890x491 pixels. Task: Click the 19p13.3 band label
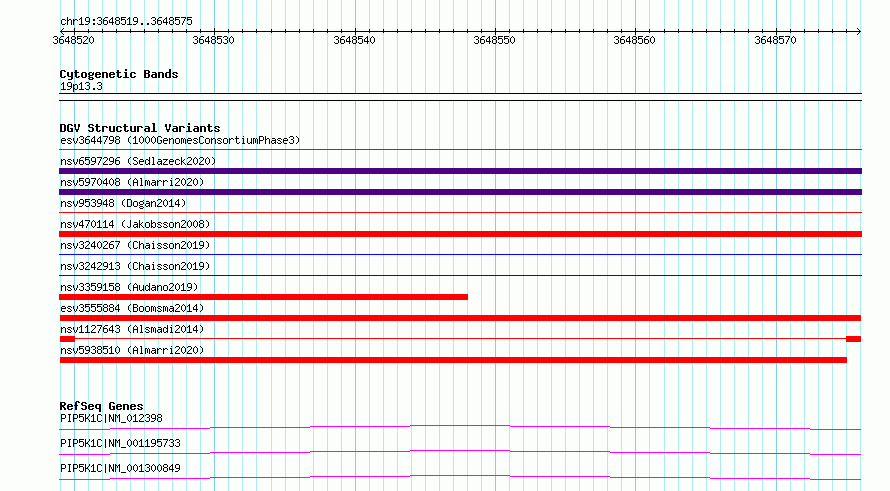tap(81, 86)
